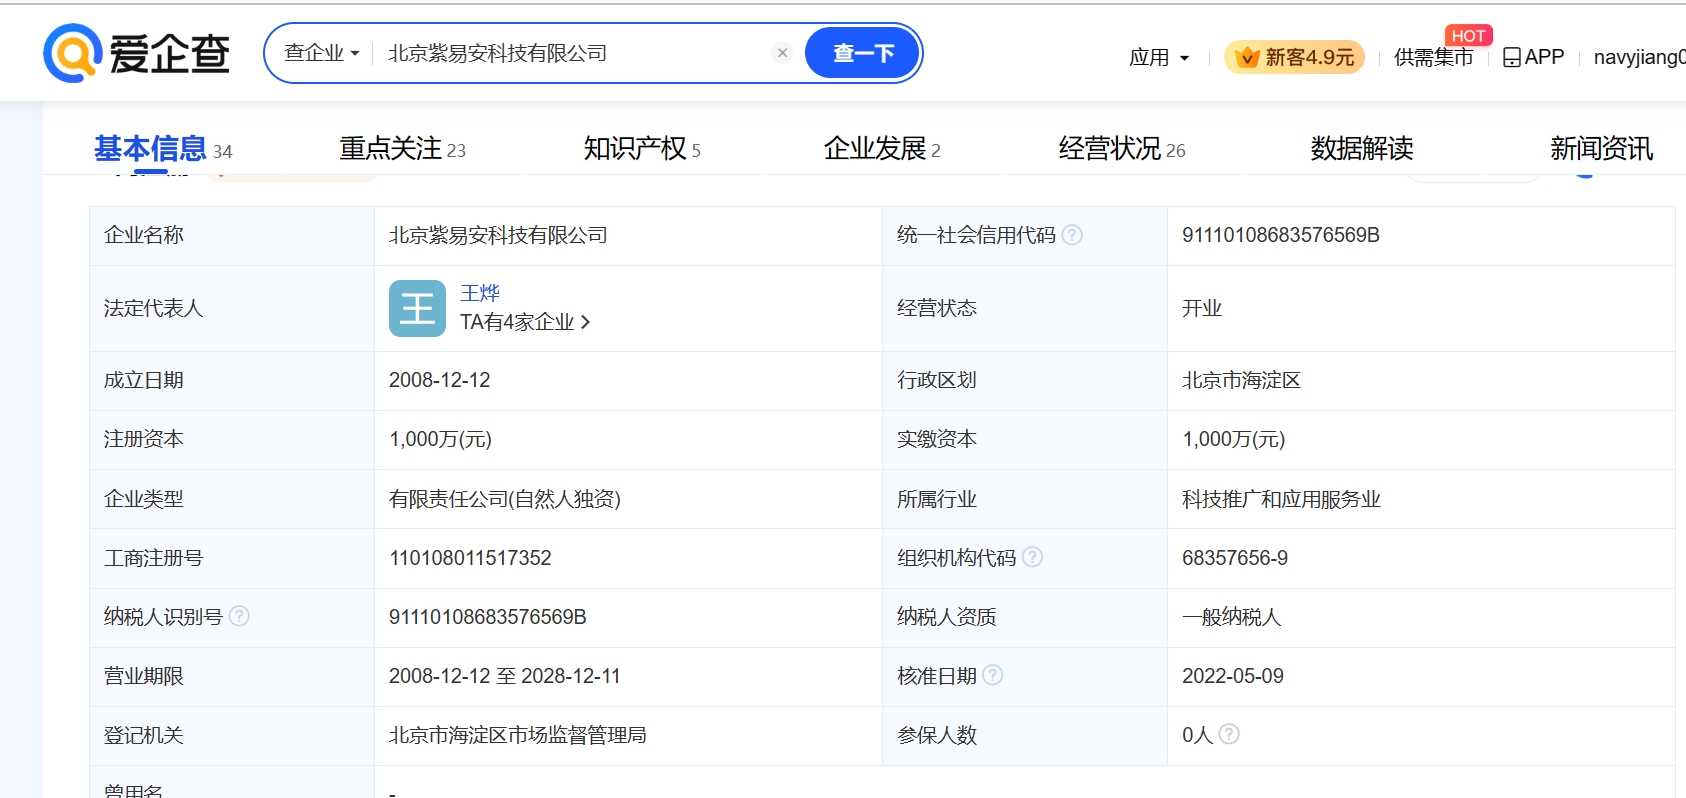Select the 开业 operating status value
Image resolution: width=1686 pixels, height=798 pixels.
[x=1202, y=308]
